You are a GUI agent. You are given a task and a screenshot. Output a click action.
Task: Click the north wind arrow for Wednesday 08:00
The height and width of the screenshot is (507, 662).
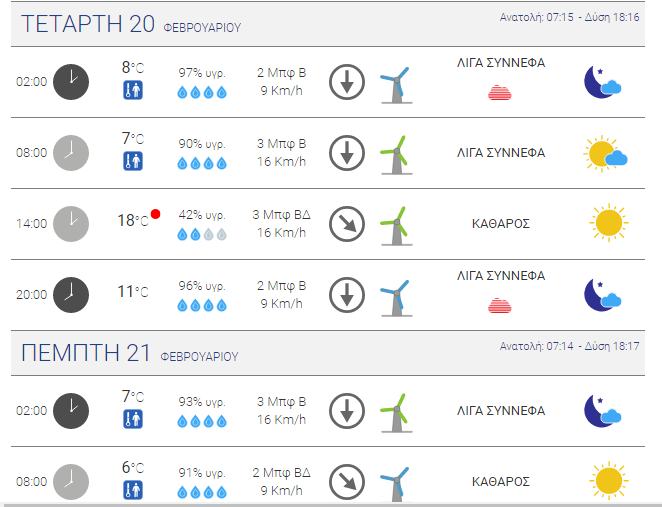[347, 153]
